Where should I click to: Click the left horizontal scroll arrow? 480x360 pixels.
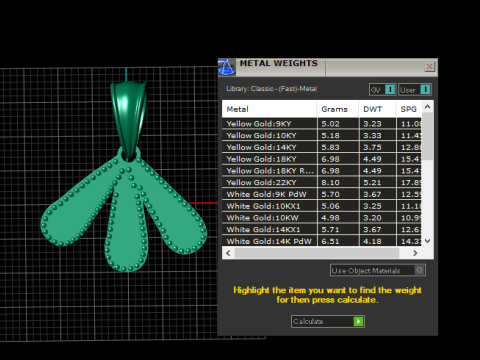[228, 253]
